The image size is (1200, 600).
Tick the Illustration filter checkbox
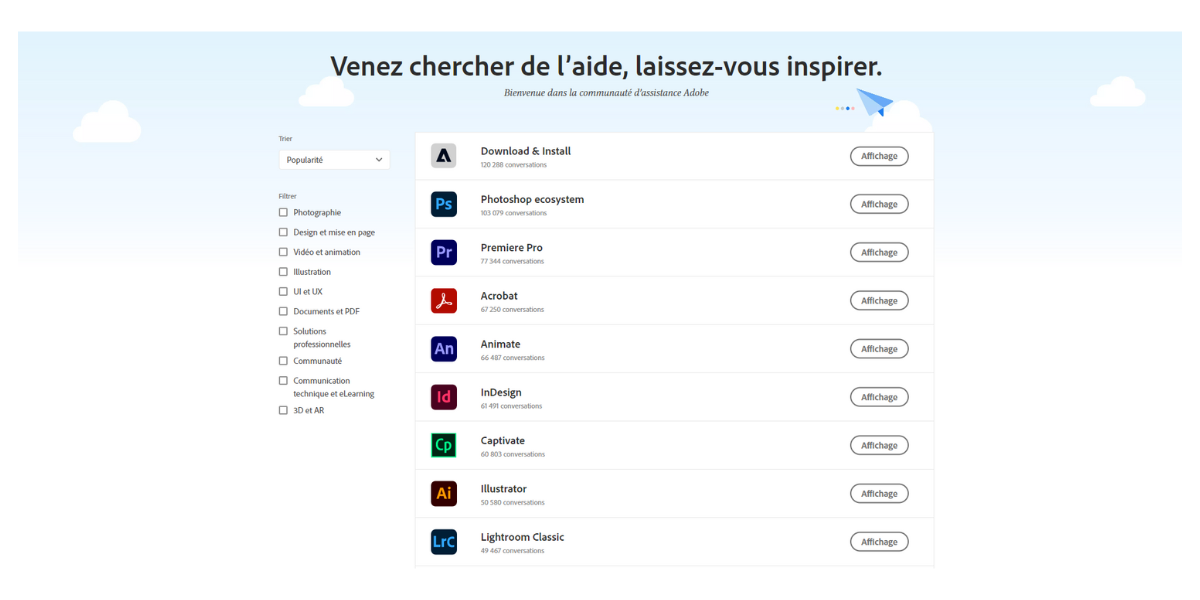(x=283, y=272)
